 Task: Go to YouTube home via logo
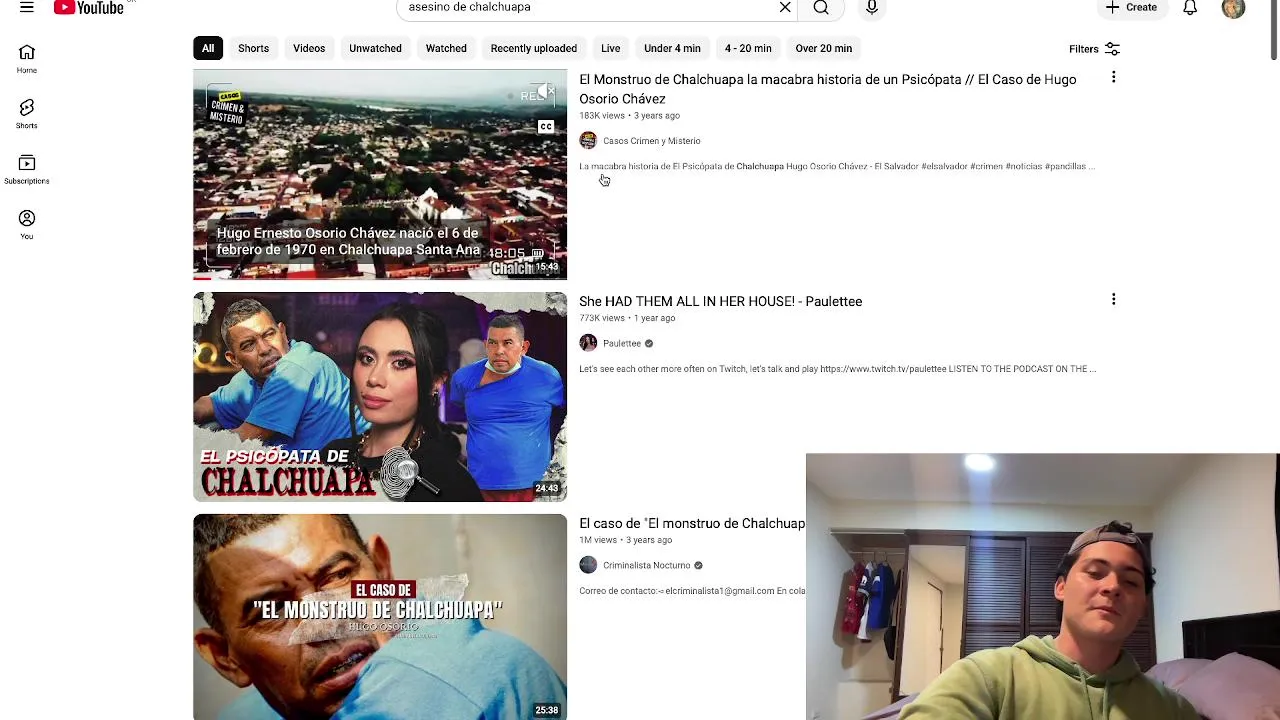point(89,8)
